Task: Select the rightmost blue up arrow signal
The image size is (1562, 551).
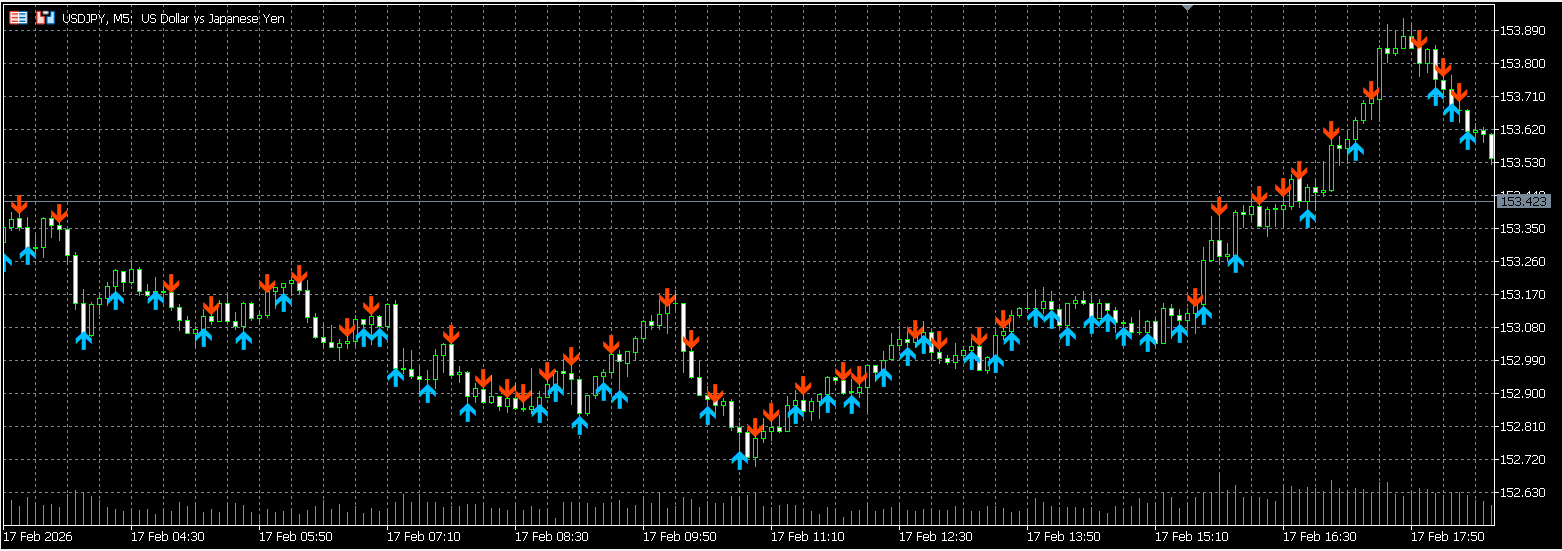Action: pyautogui.click(x=1467, y=139)
